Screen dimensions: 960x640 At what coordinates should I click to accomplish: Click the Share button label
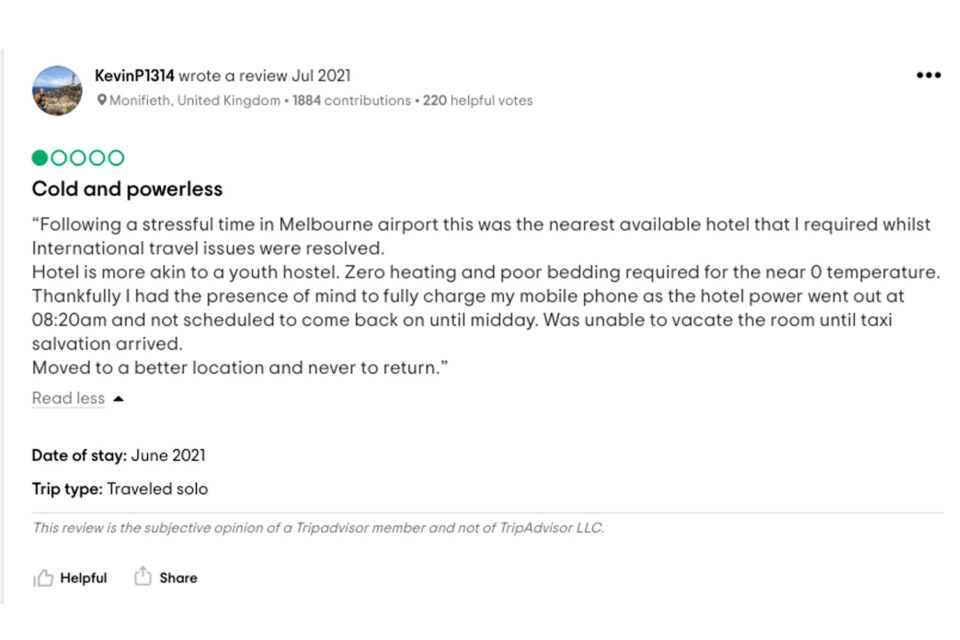click(x=178, y=578)
